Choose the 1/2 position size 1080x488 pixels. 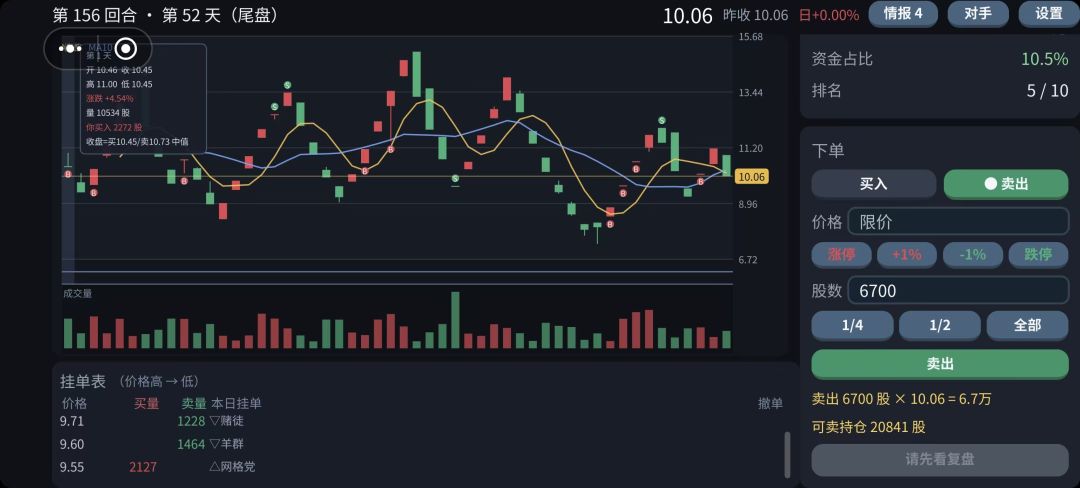(x=939, y=326)
